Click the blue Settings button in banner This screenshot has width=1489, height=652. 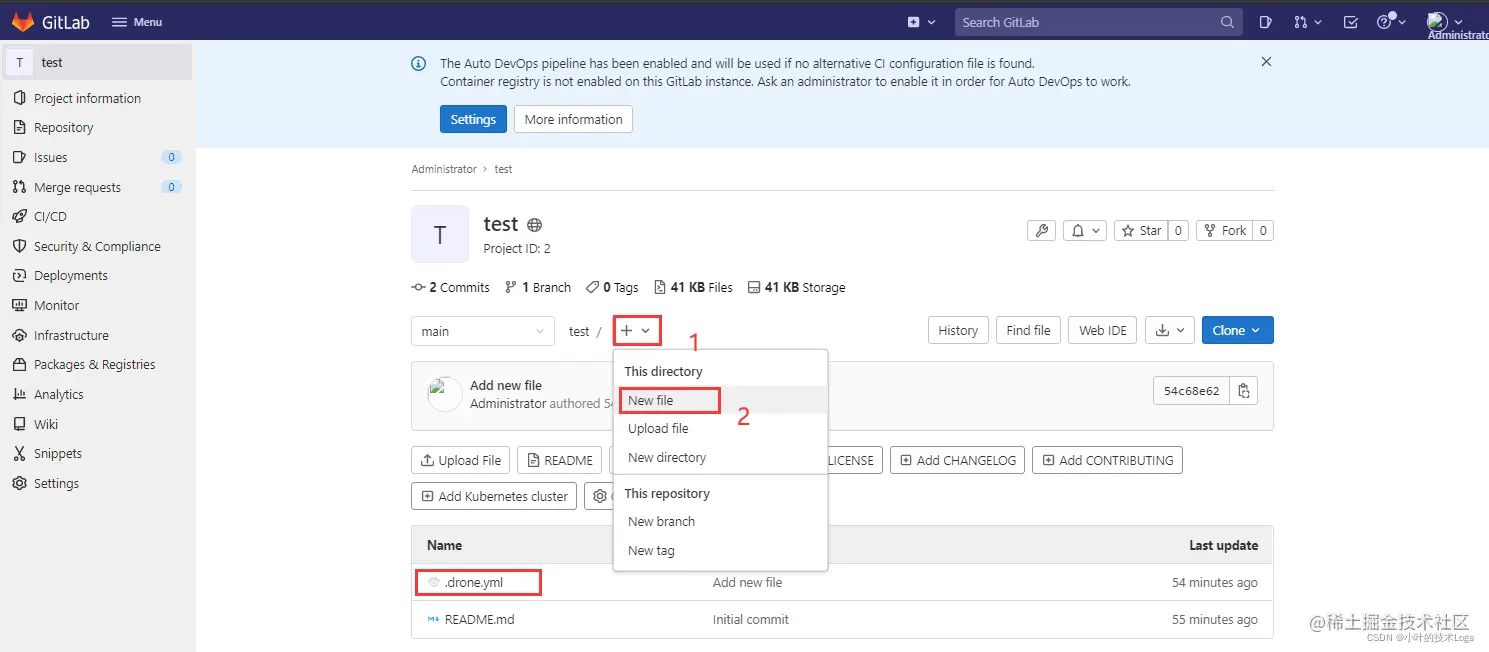coord(473,119)
